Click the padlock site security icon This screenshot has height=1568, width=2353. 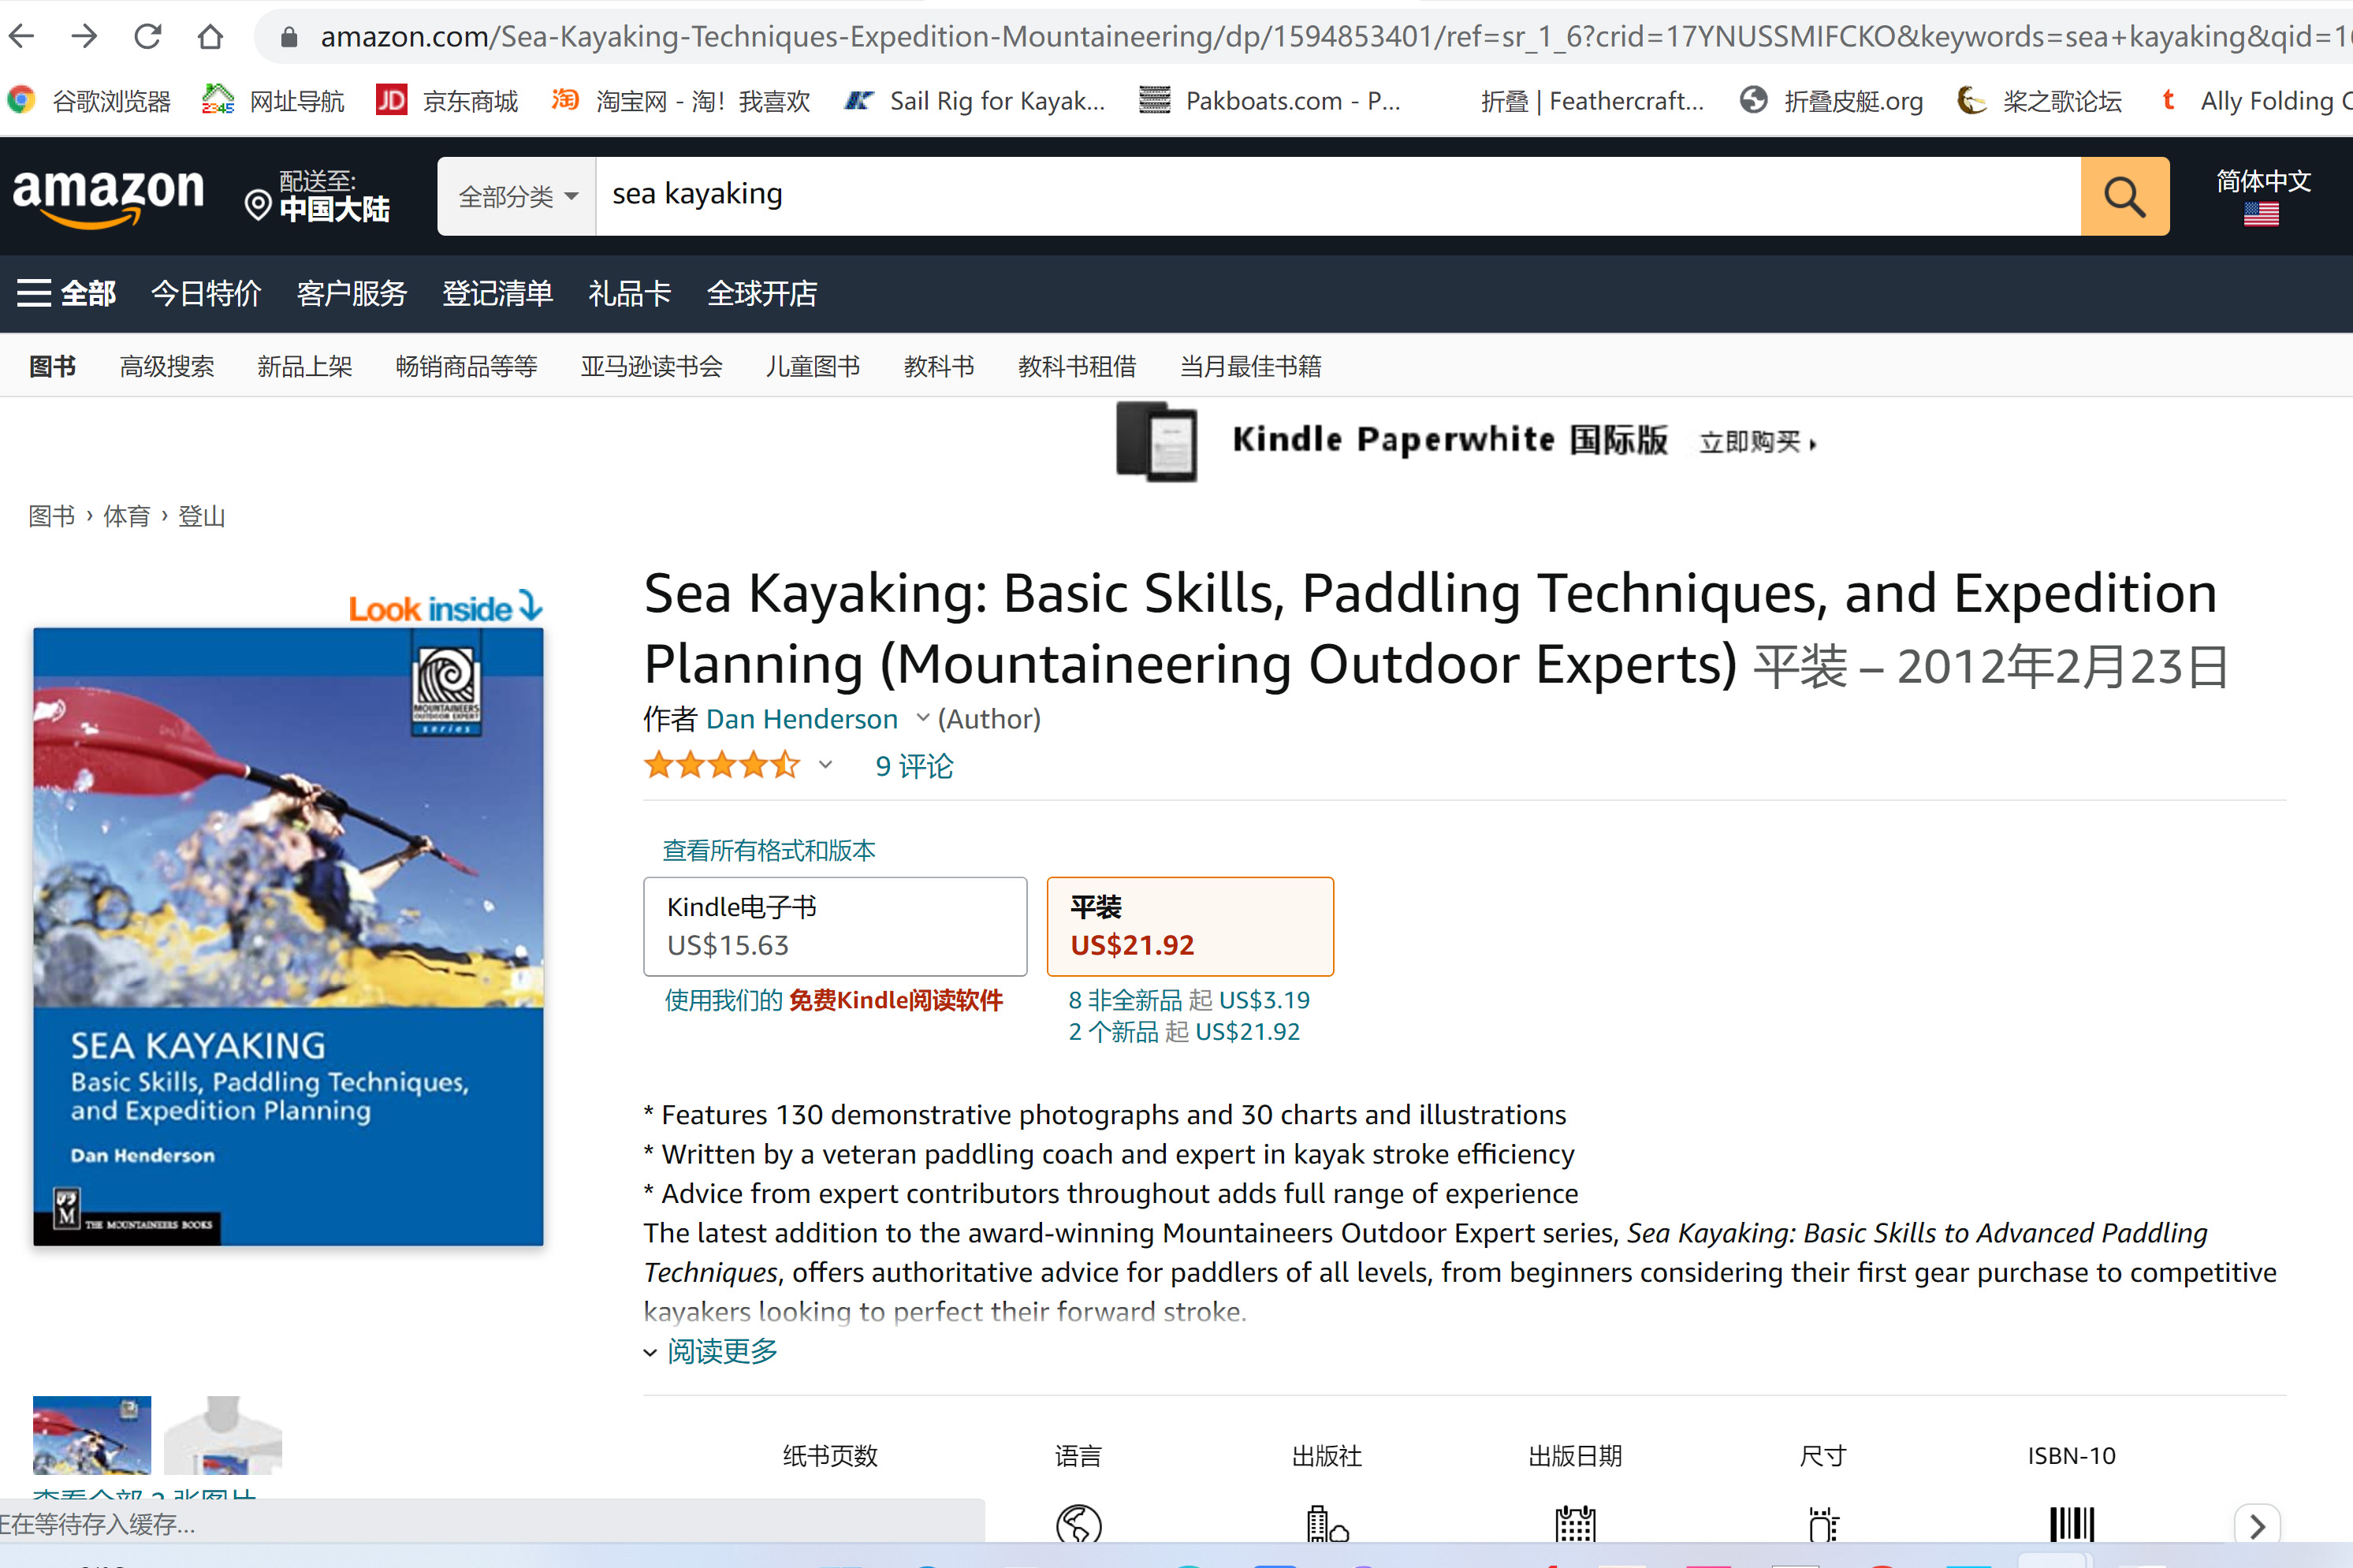[289, 38]
